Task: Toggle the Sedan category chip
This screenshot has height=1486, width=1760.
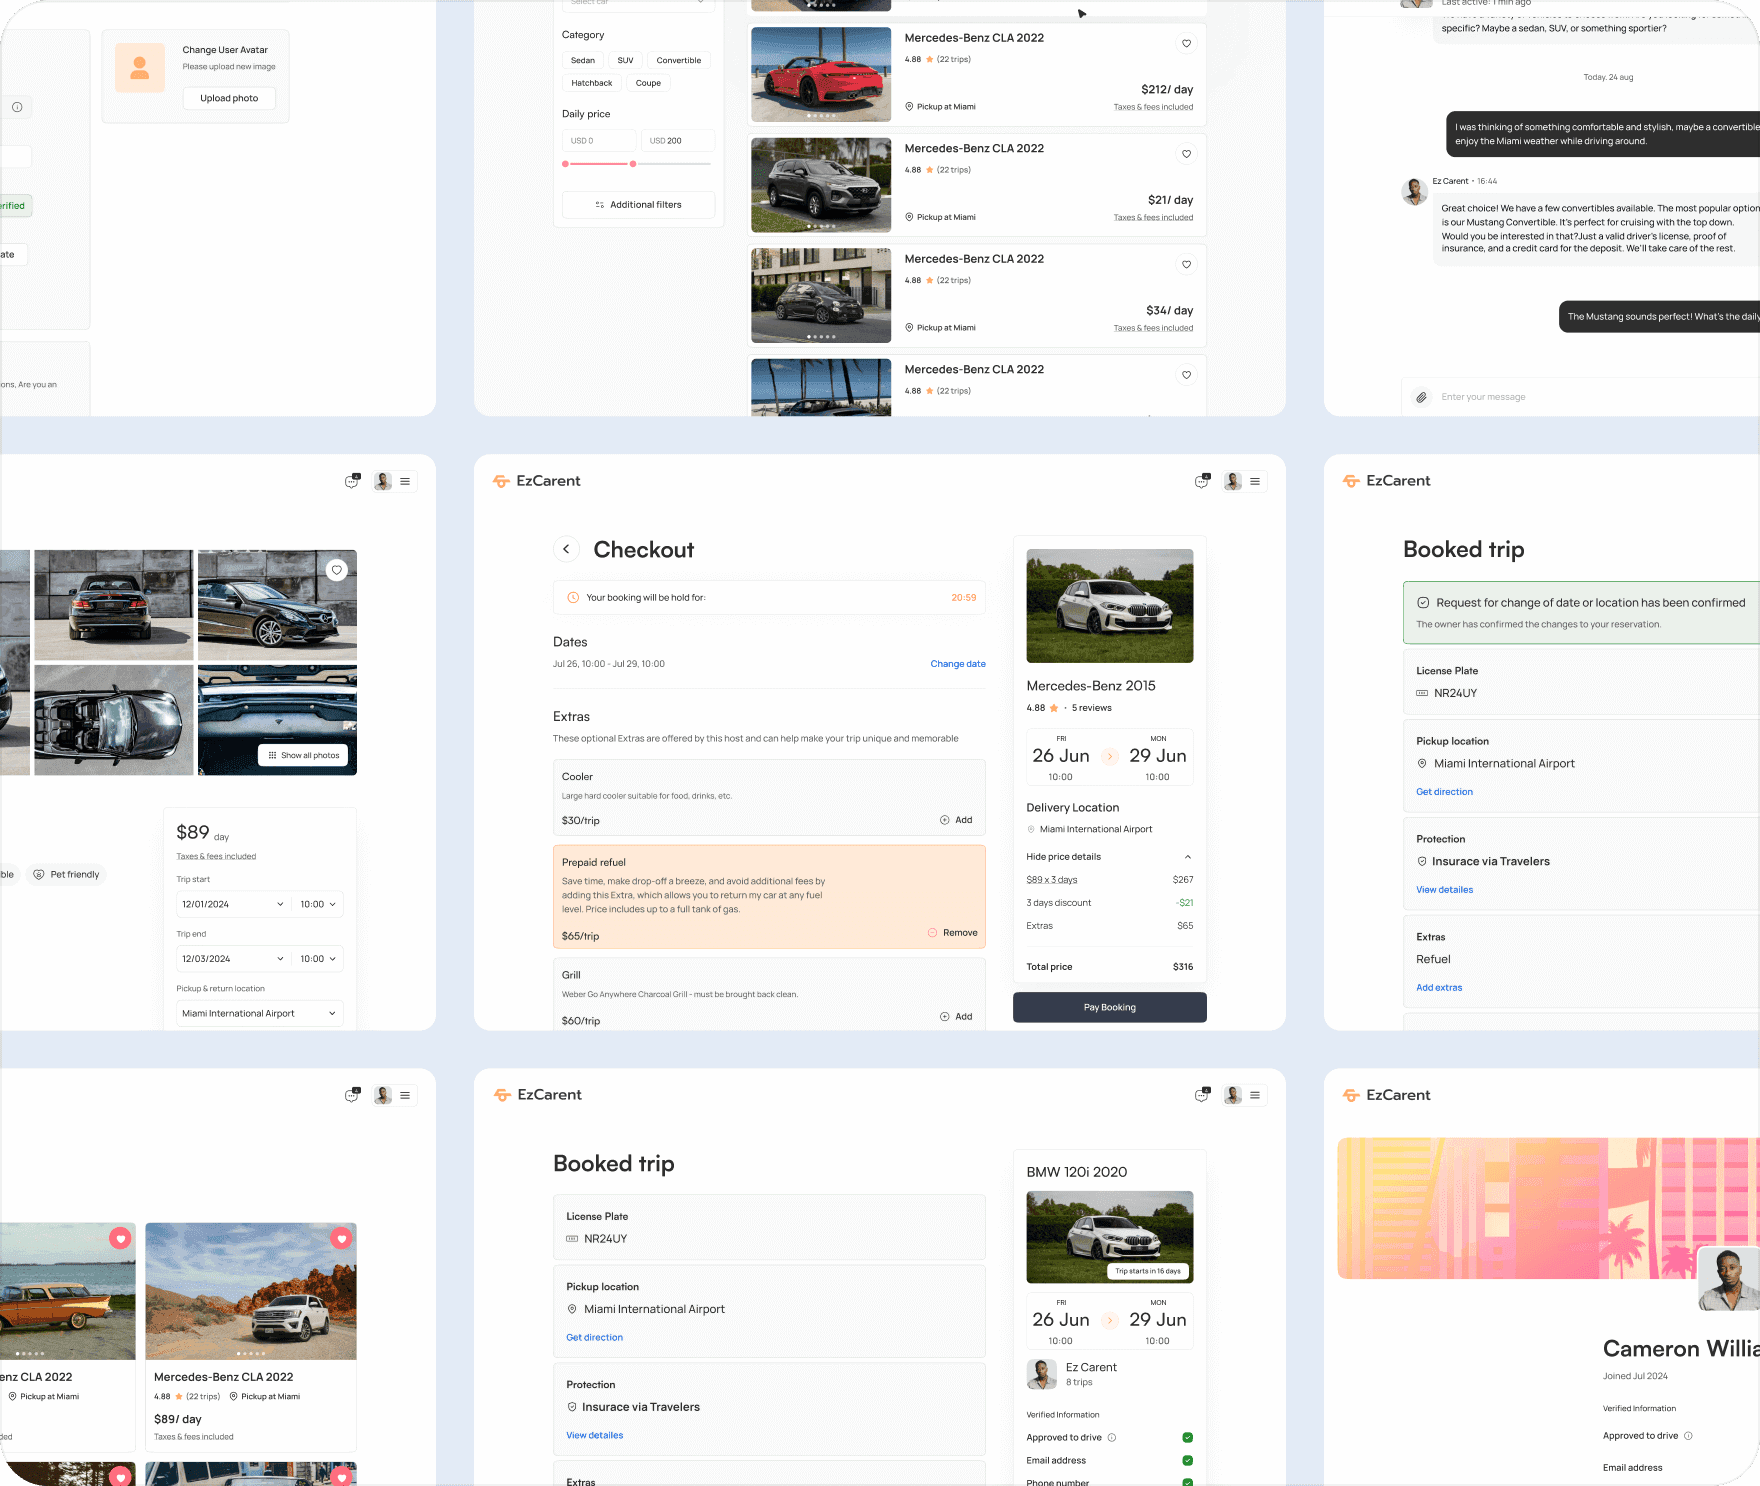Action: point(583,60)
